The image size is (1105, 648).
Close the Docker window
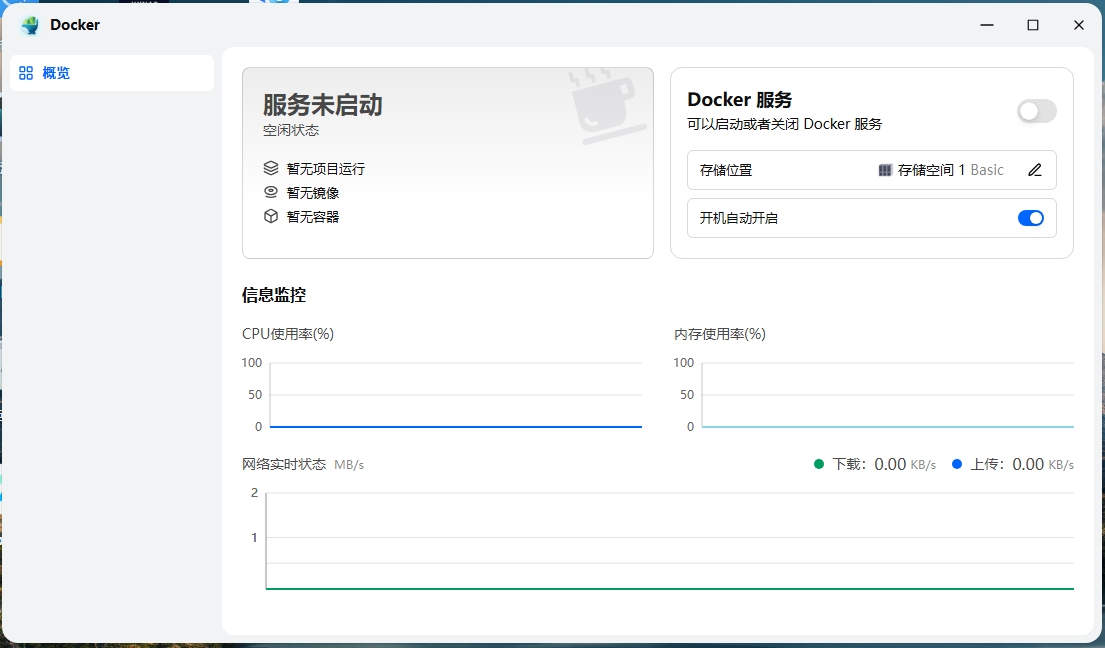coord(1079,25)
